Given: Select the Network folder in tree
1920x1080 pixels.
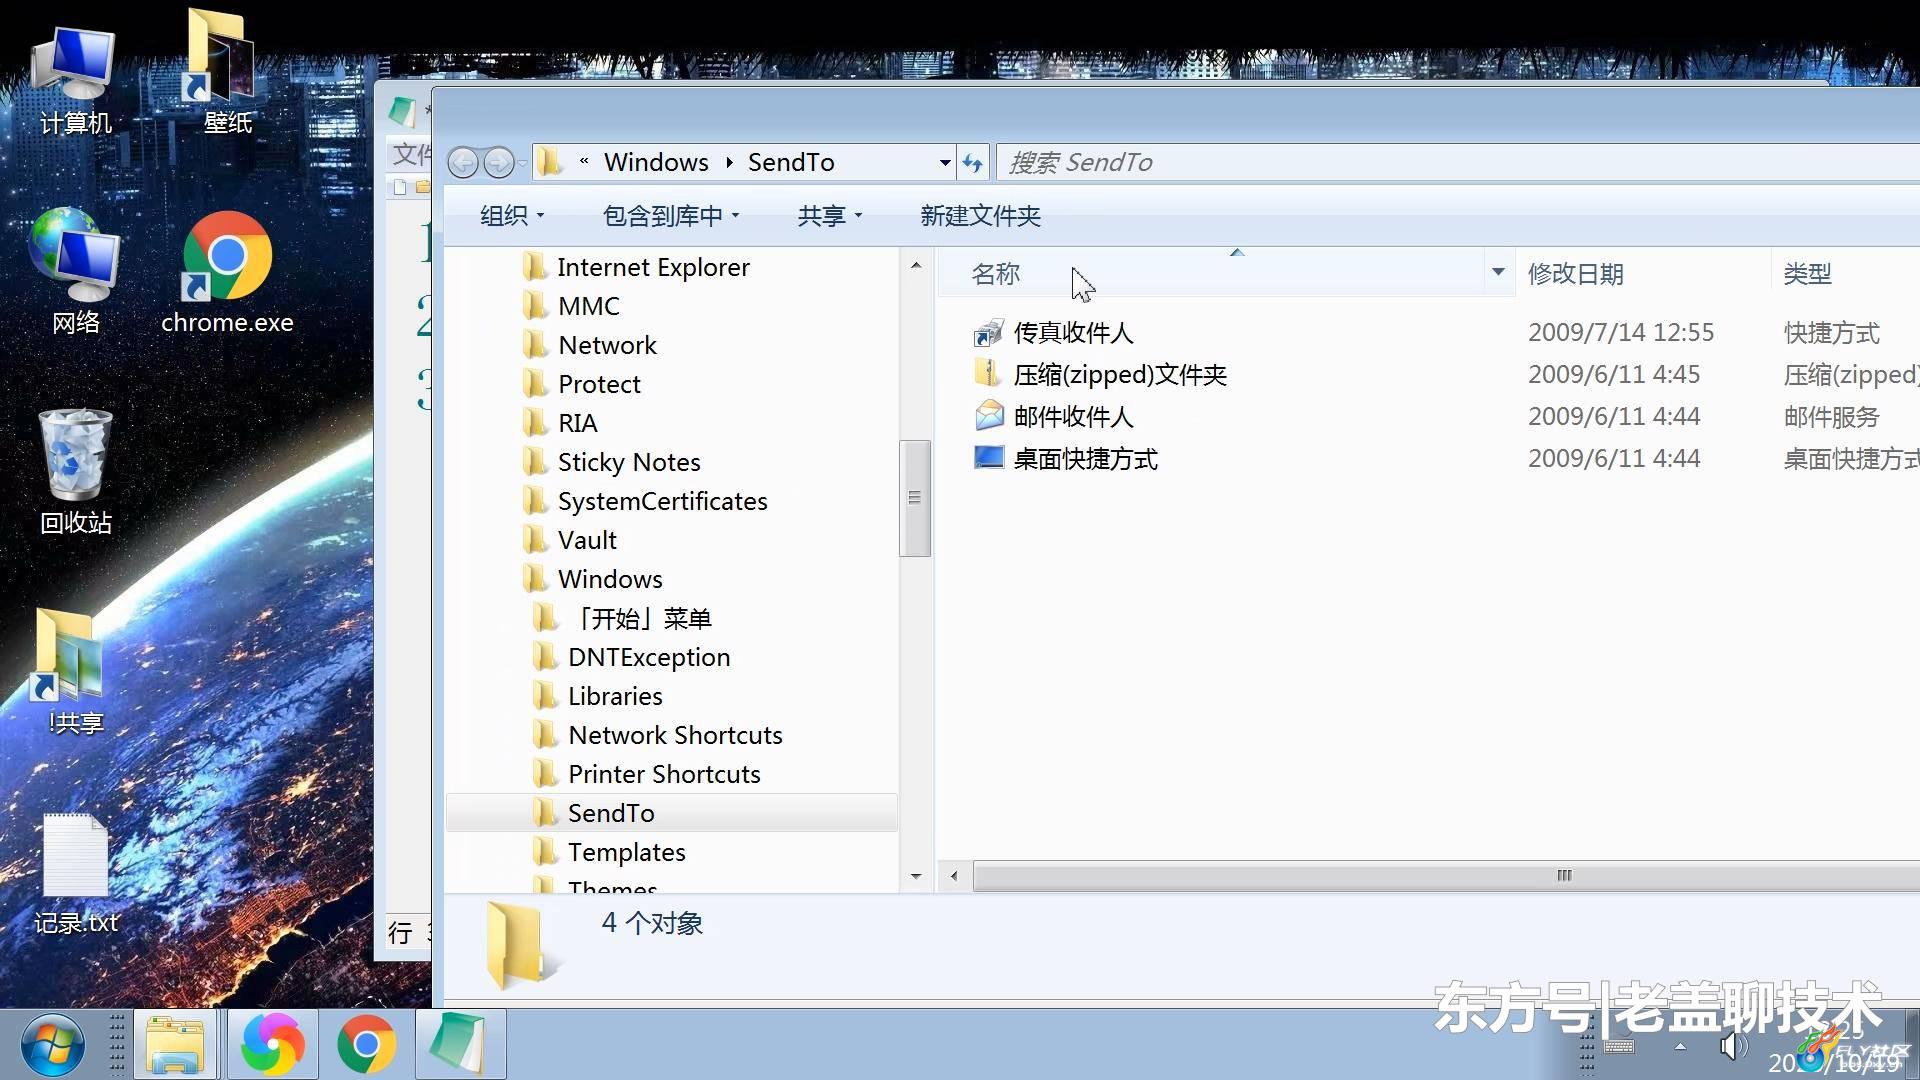Looking at the screenshot, I should click(607, 345).
